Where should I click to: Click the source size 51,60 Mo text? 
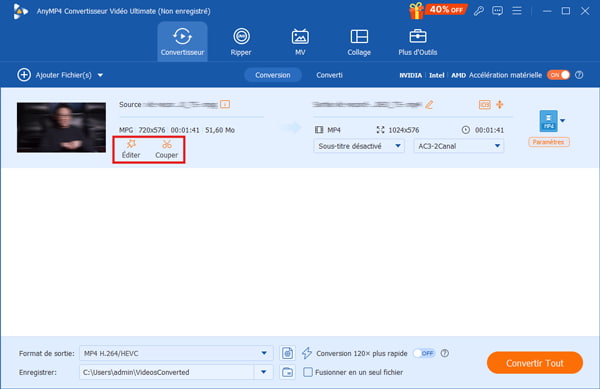[220, 130]
